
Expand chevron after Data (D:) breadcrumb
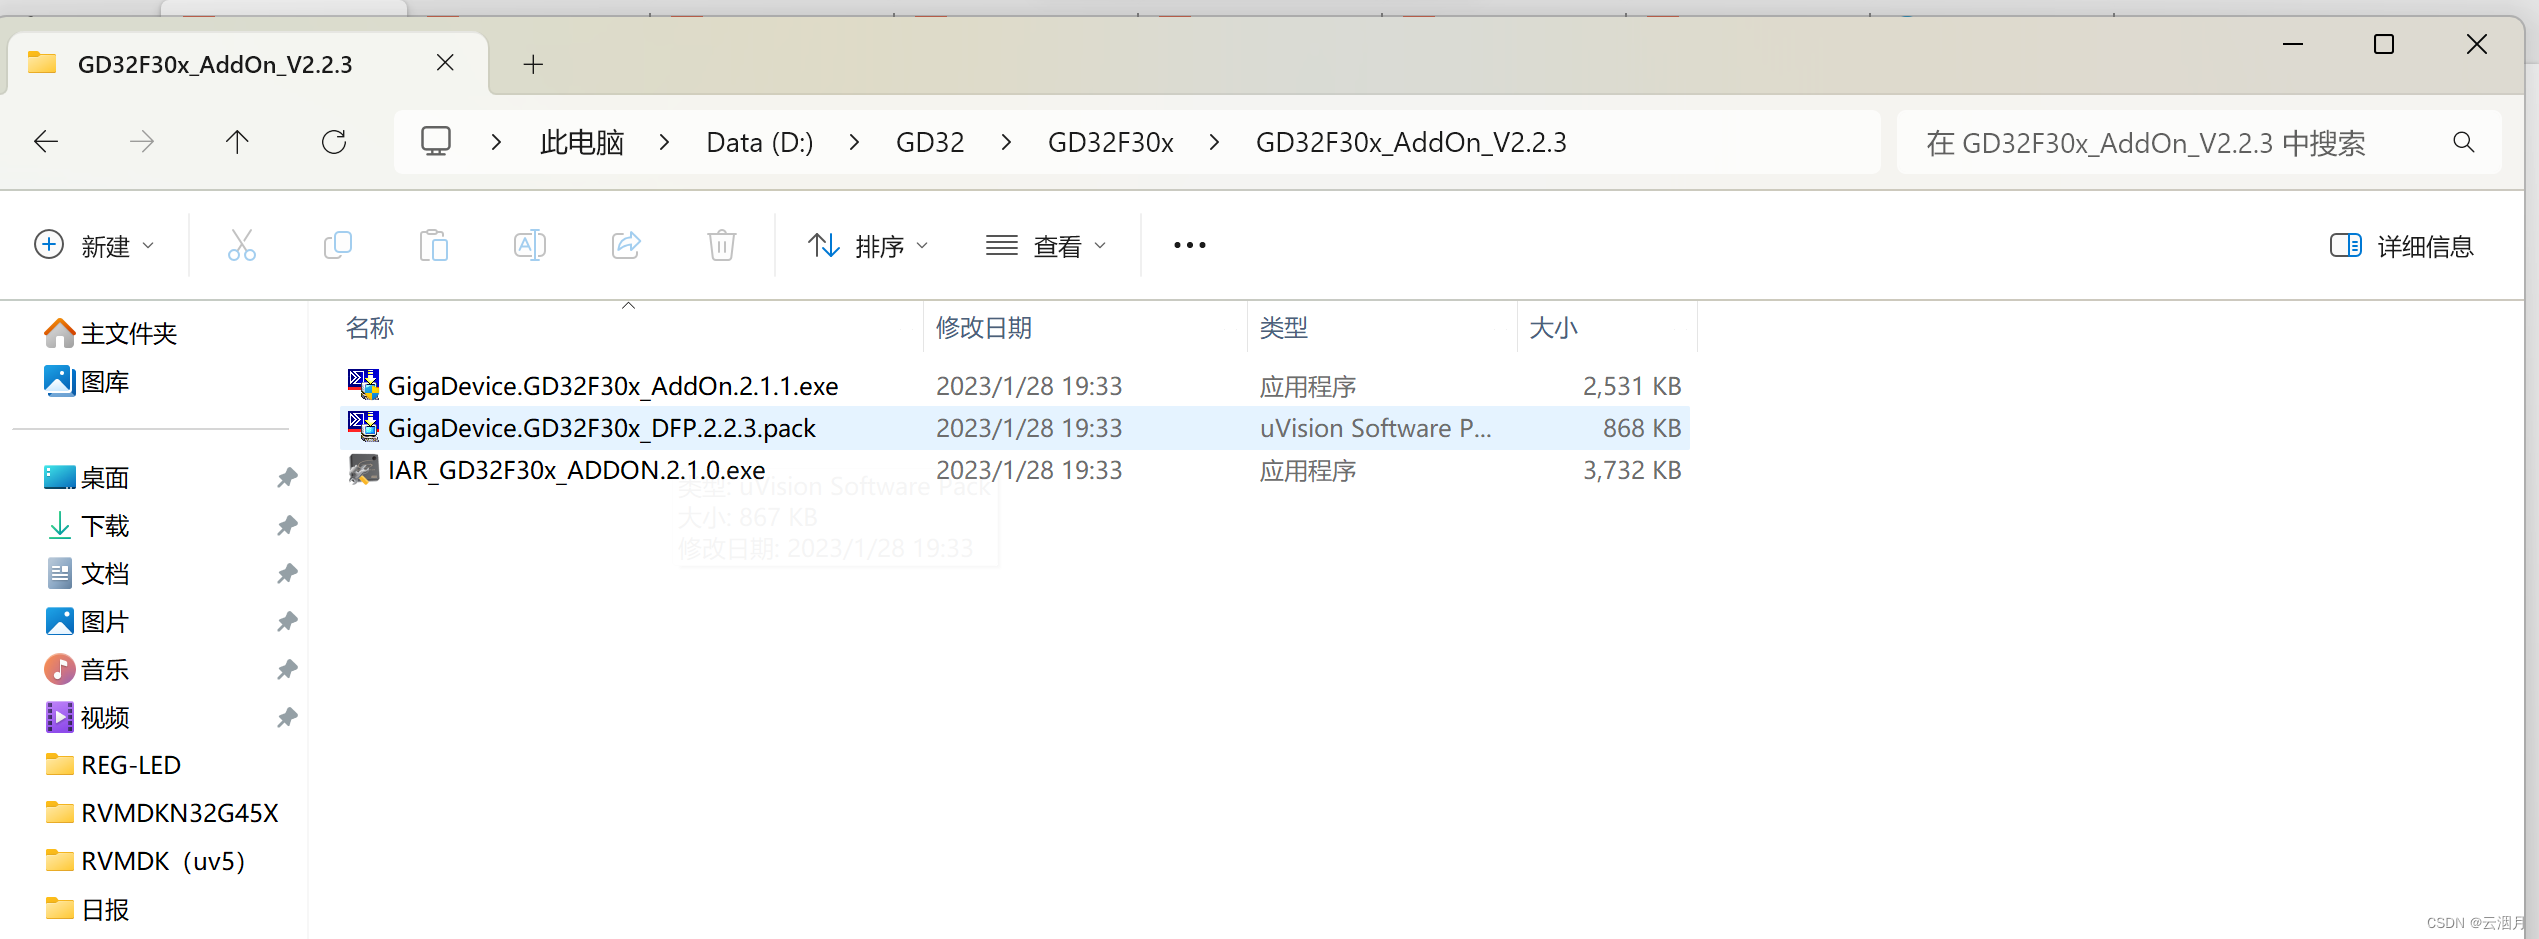[x=854, y=142]
